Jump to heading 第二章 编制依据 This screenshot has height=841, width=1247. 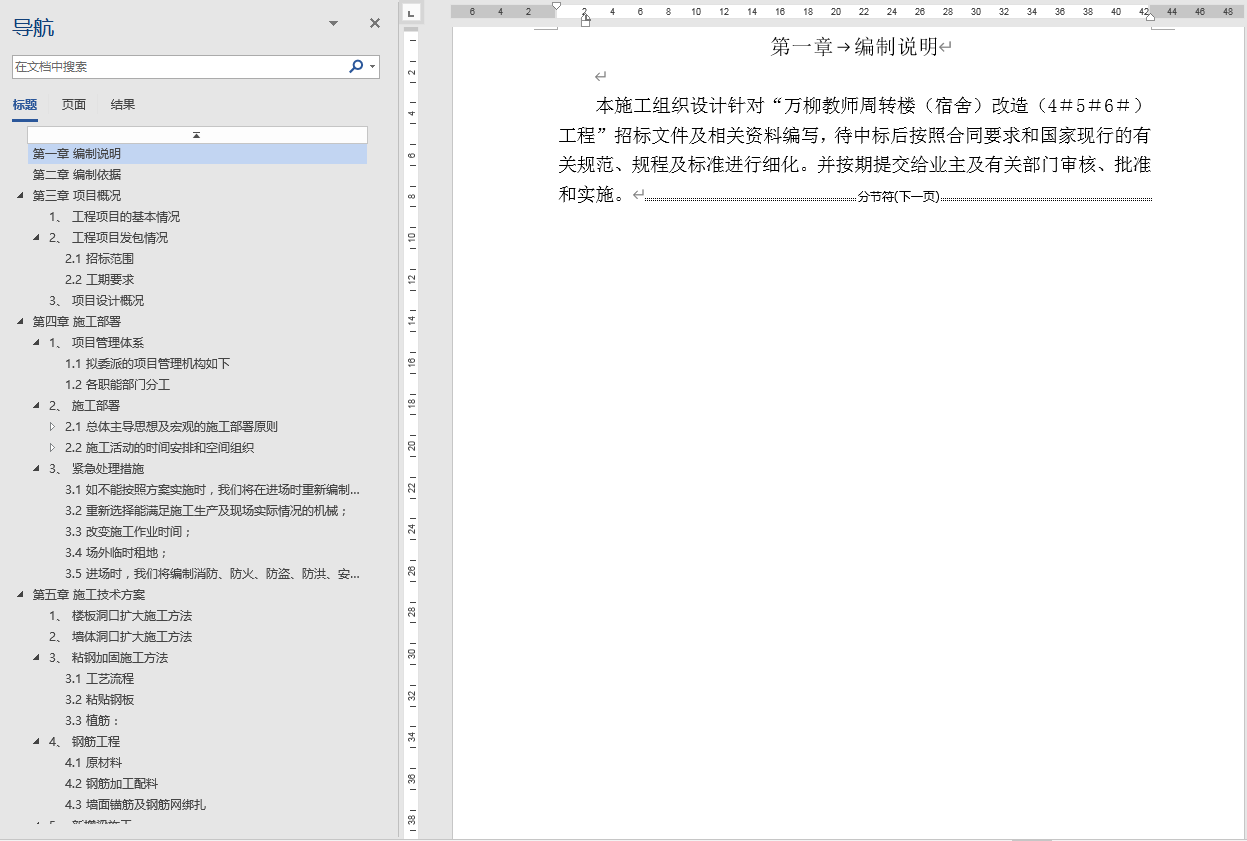(80, 174)
